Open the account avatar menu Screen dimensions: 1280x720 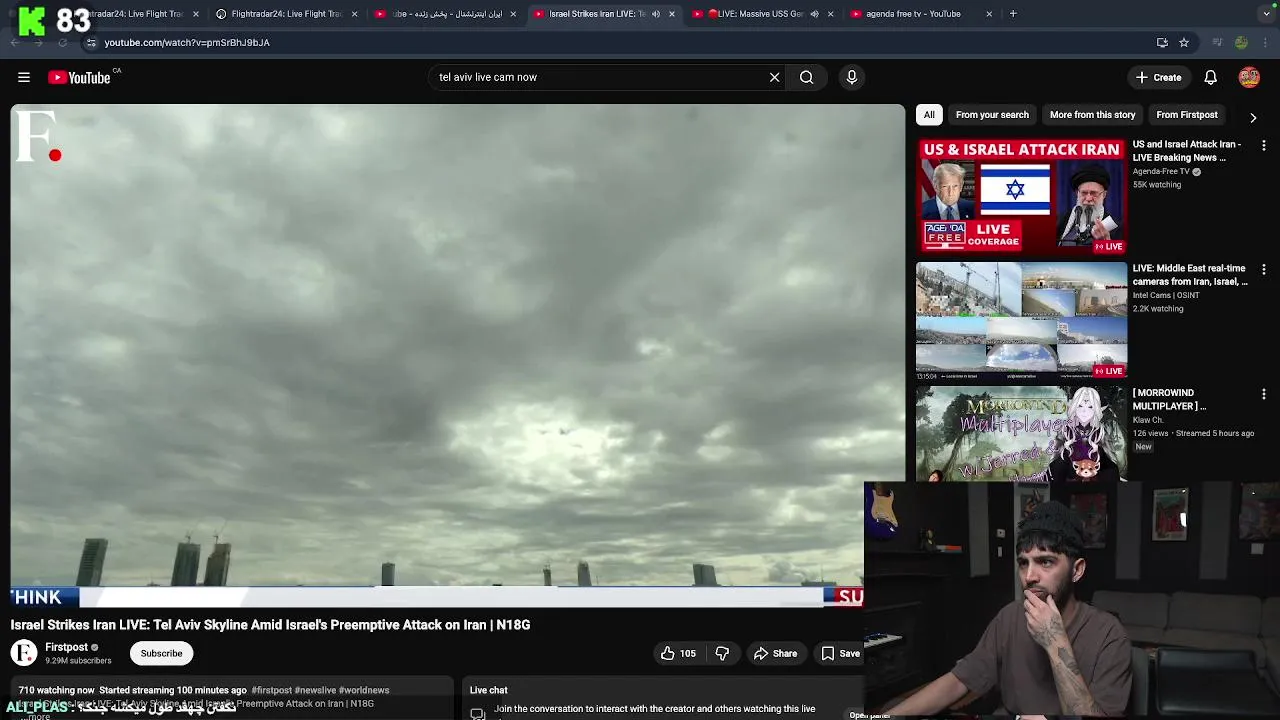pyautogui.click(x=1249, y=77)
